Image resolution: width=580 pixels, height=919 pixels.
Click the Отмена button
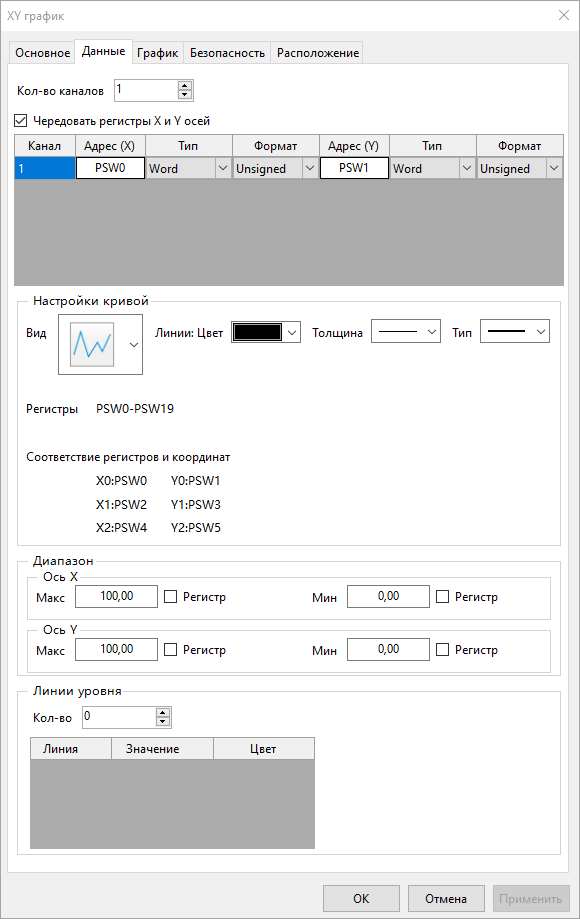pyautogui.click(x=446, y=898)
